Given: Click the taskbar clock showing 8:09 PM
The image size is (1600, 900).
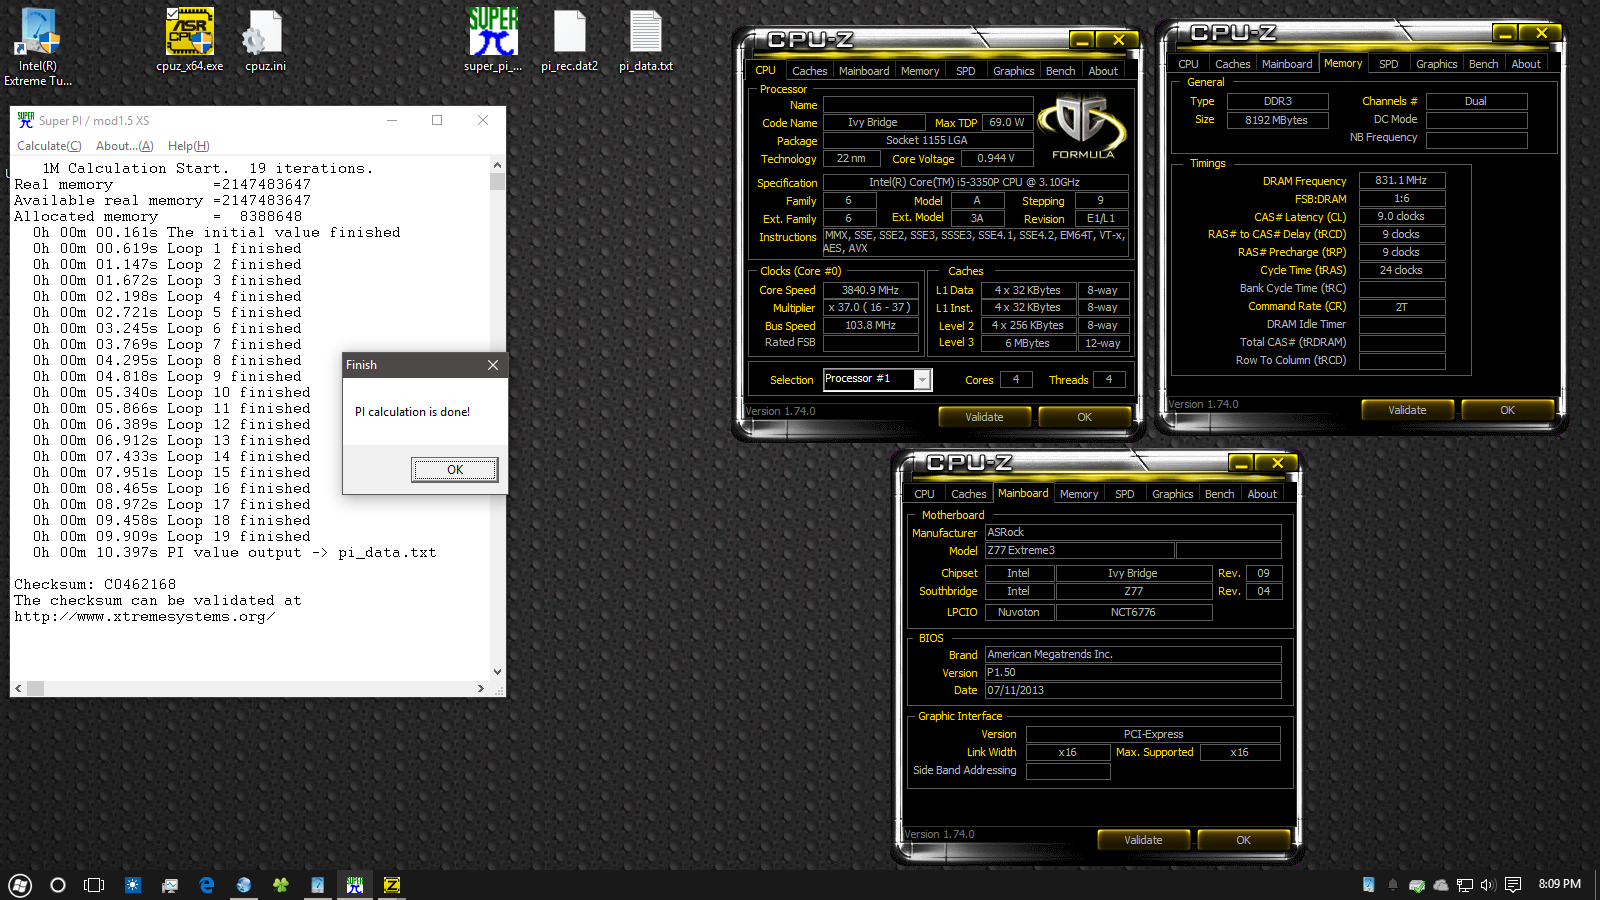Looking at the screenshot, I should coord(1559,884).
